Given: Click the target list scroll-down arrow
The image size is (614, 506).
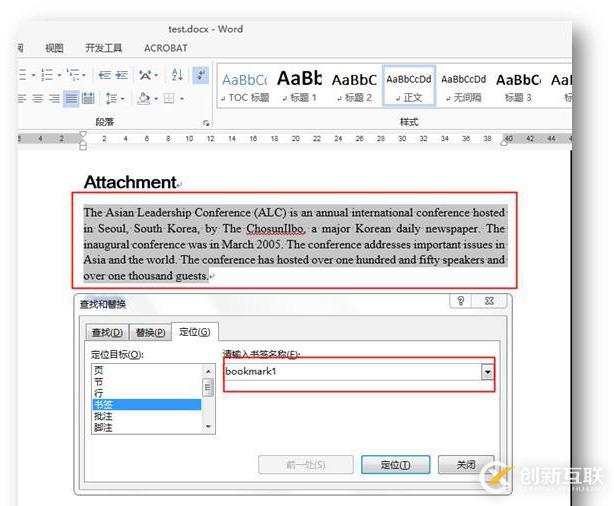Looking at the screenshot, I should point(208,426).
